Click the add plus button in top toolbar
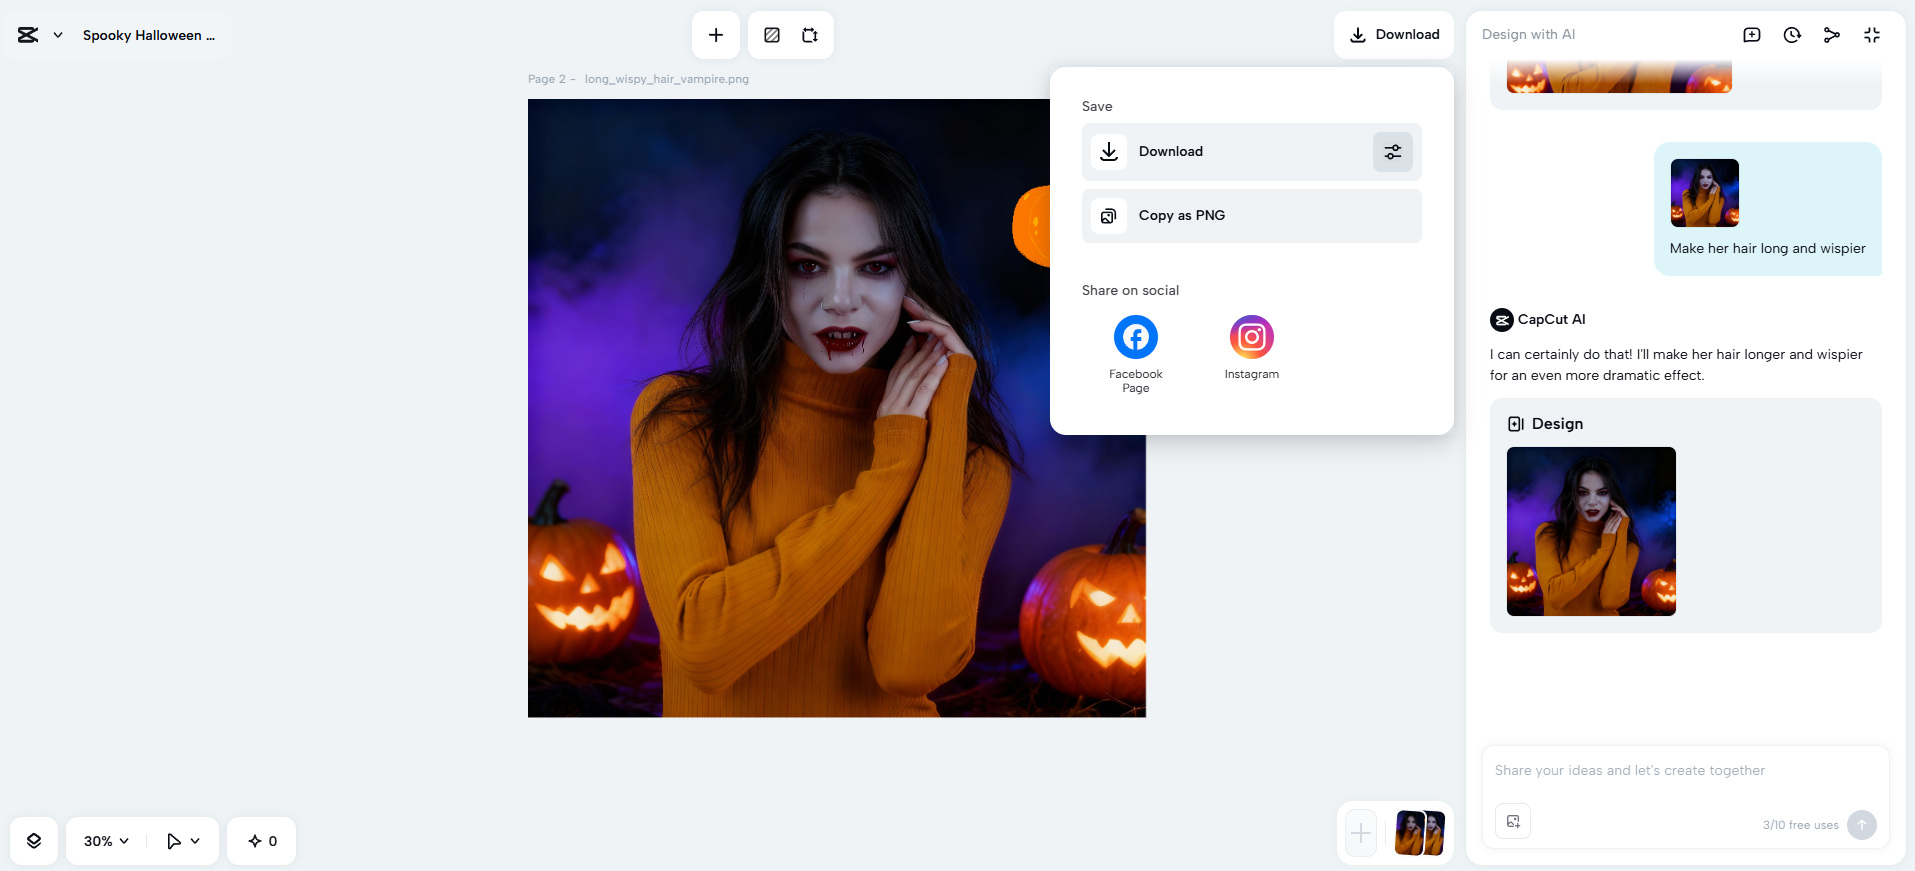Viewport: 1915px width, 871px height. tap(716, 35)
